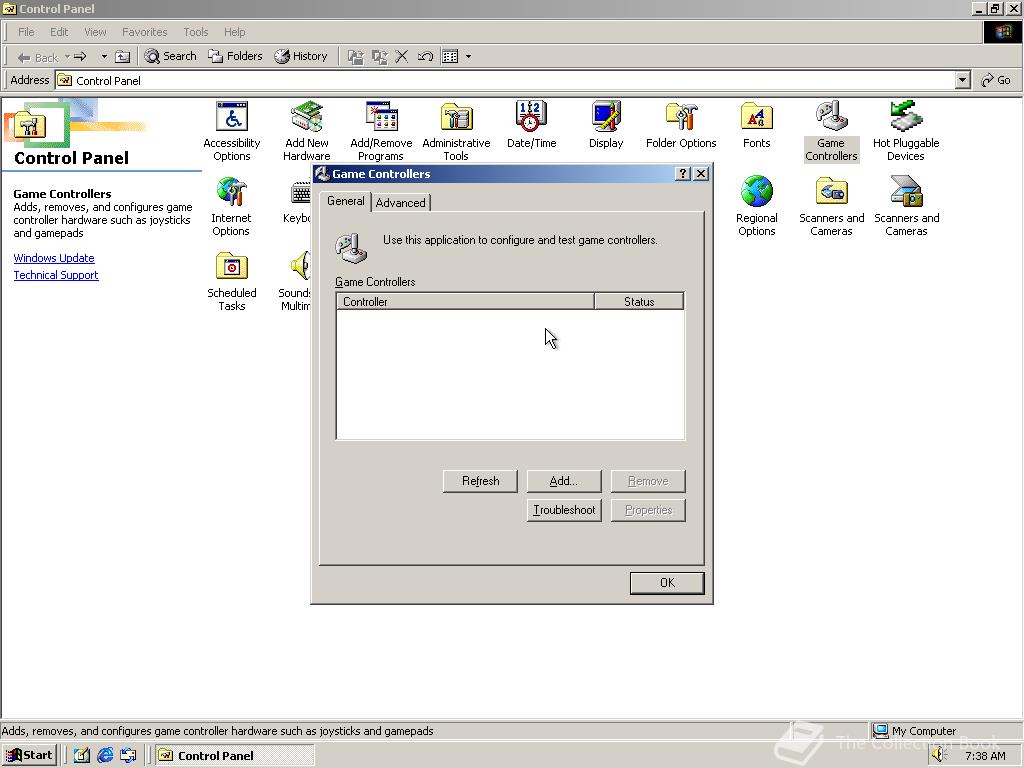Click OK in Game Controllers dialog

click(x=667, y=583)
